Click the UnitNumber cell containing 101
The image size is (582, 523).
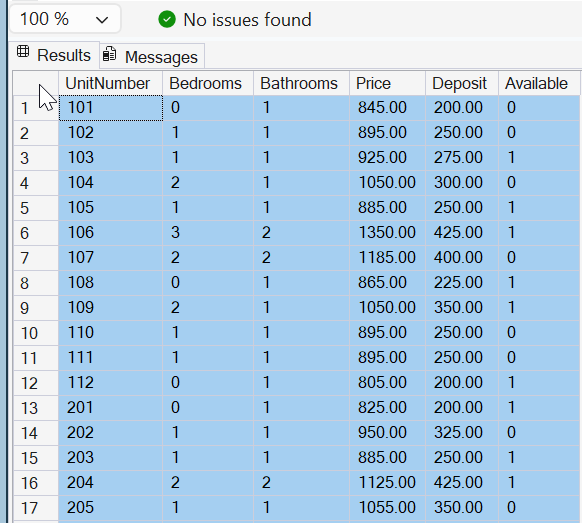point(111,108)
